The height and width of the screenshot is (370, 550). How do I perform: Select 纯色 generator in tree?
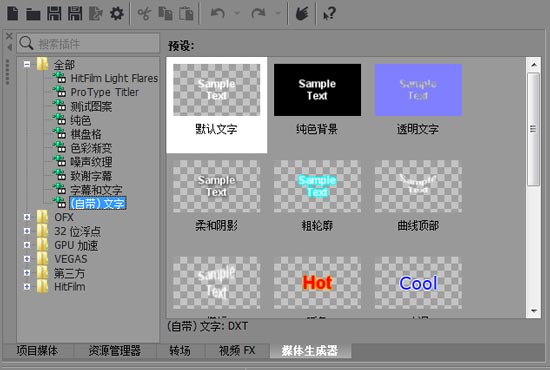[81, 120]
